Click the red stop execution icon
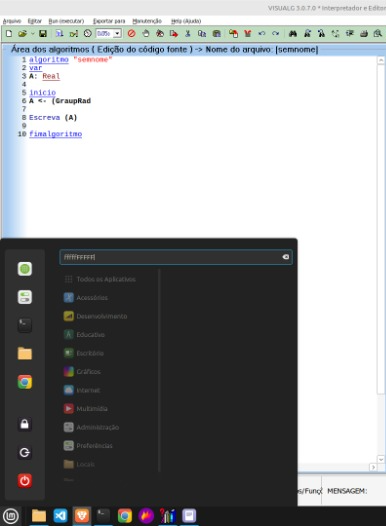 pos(131,34)
